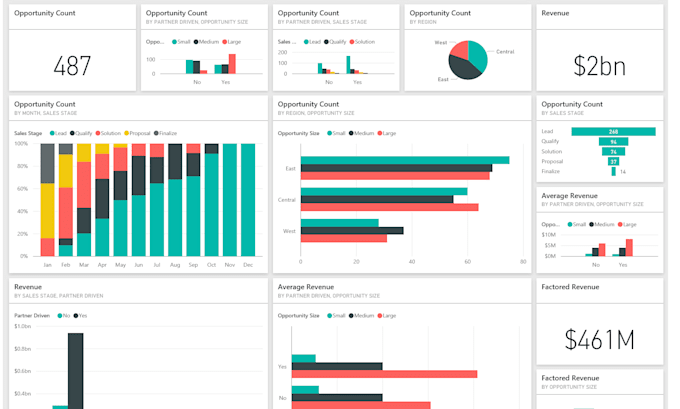Click the Lead legend swatch in the monthly chart
Viewport: 680px width, 409px height.
52,133
